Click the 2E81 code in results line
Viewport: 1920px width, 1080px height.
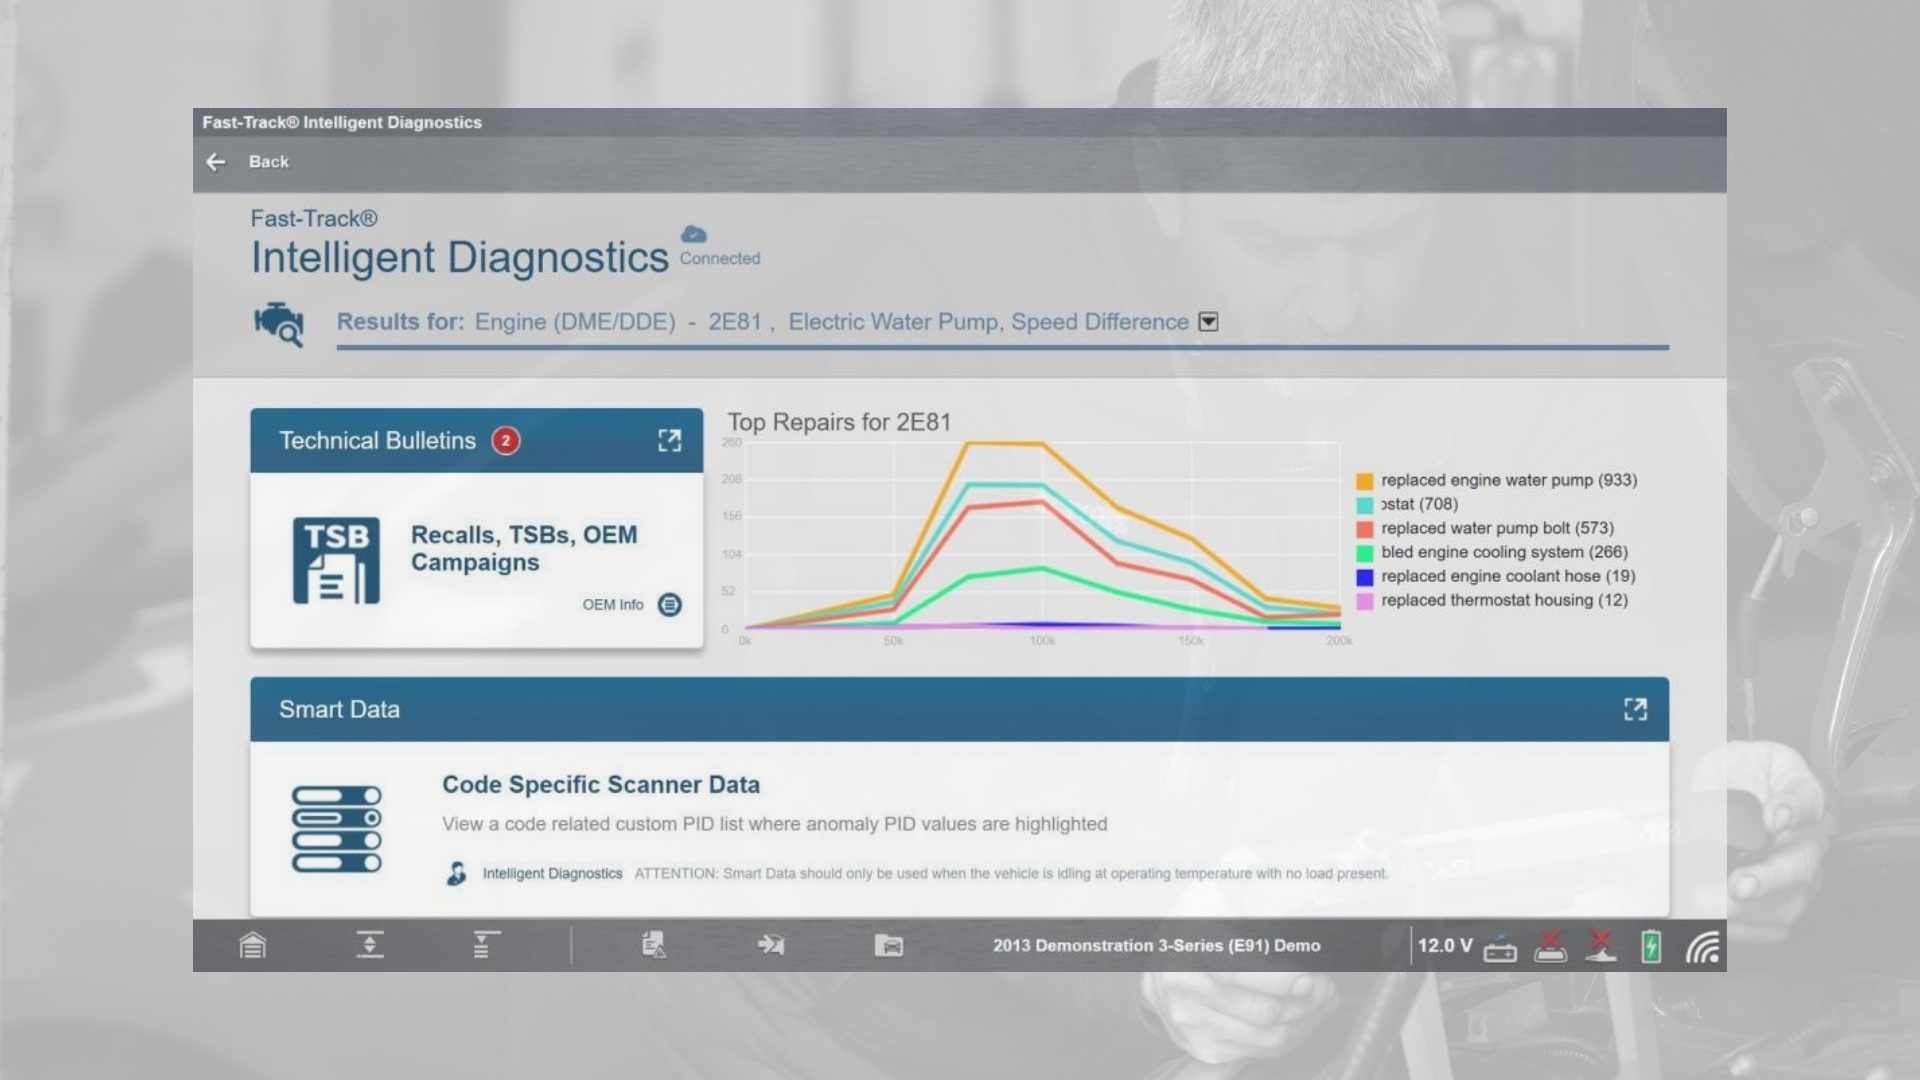pos(735,322)
